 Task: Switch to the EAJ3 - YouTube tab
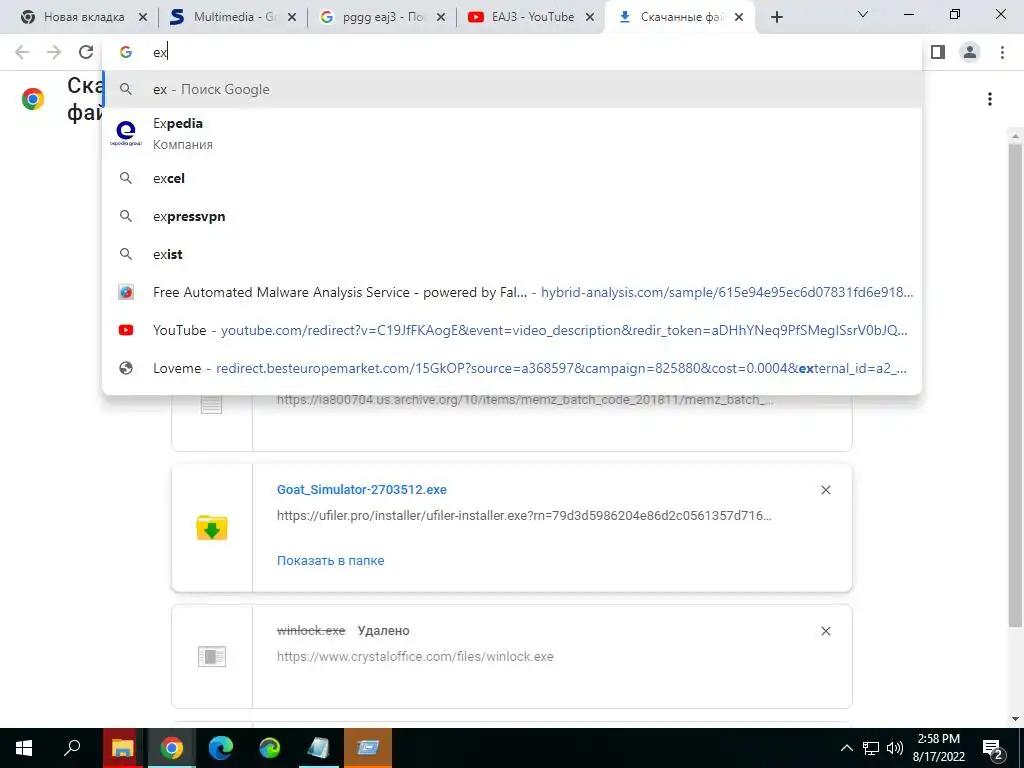[x=531, y=17]
